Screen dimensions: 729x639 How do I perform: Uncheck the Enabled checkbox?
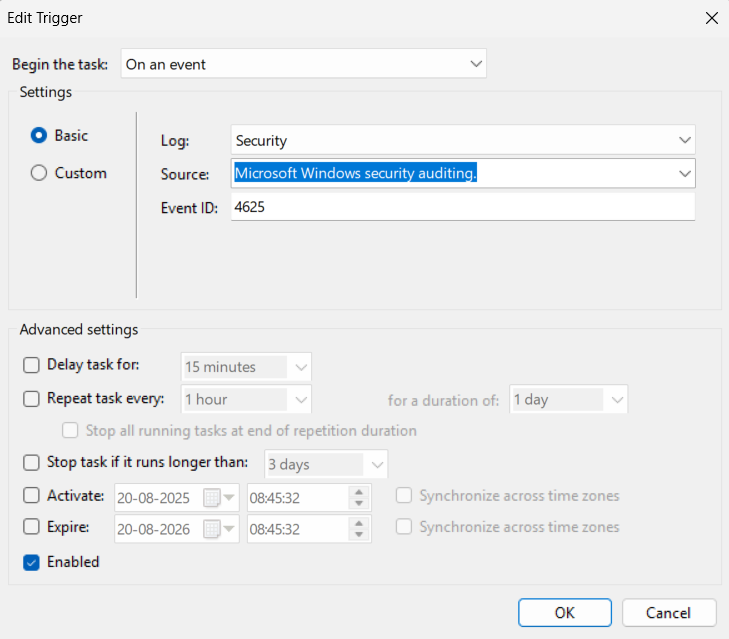(x=32, y=563)
